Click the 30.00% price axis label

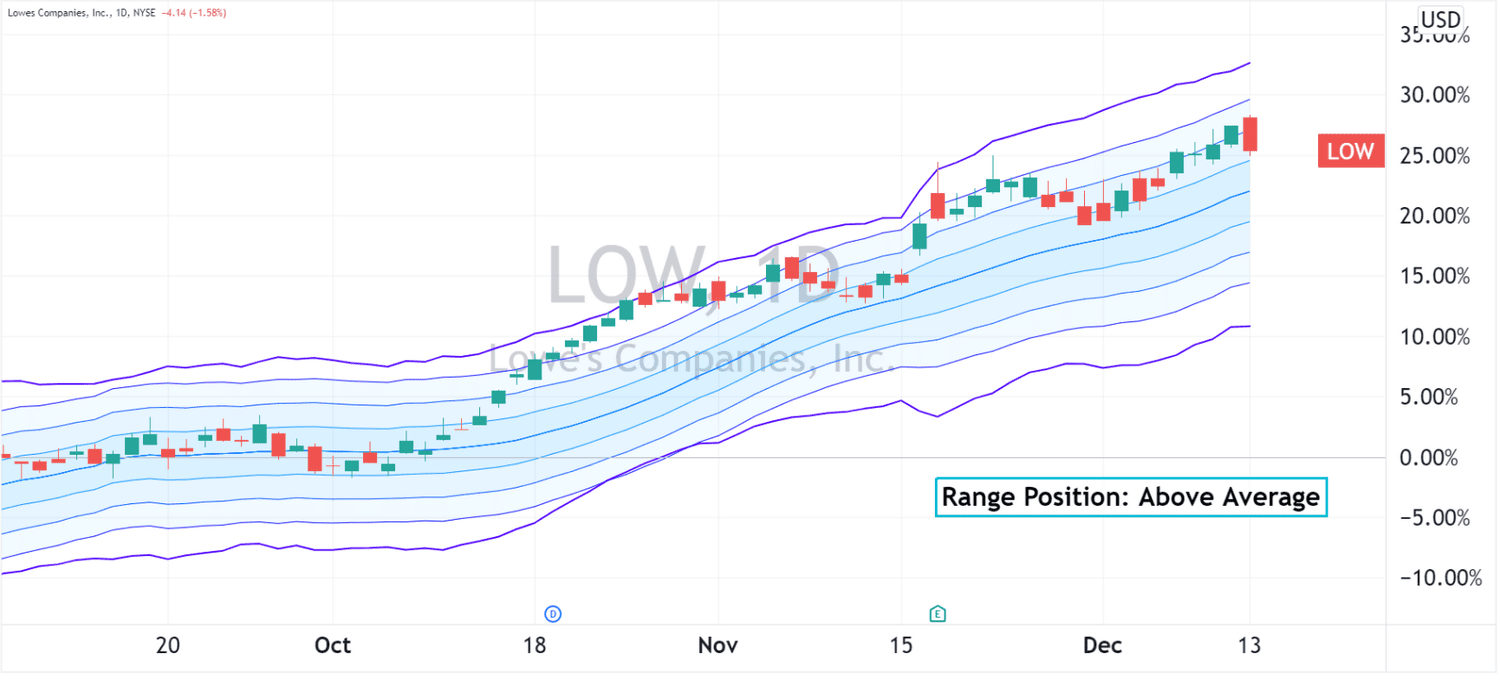pos(1435,96)
